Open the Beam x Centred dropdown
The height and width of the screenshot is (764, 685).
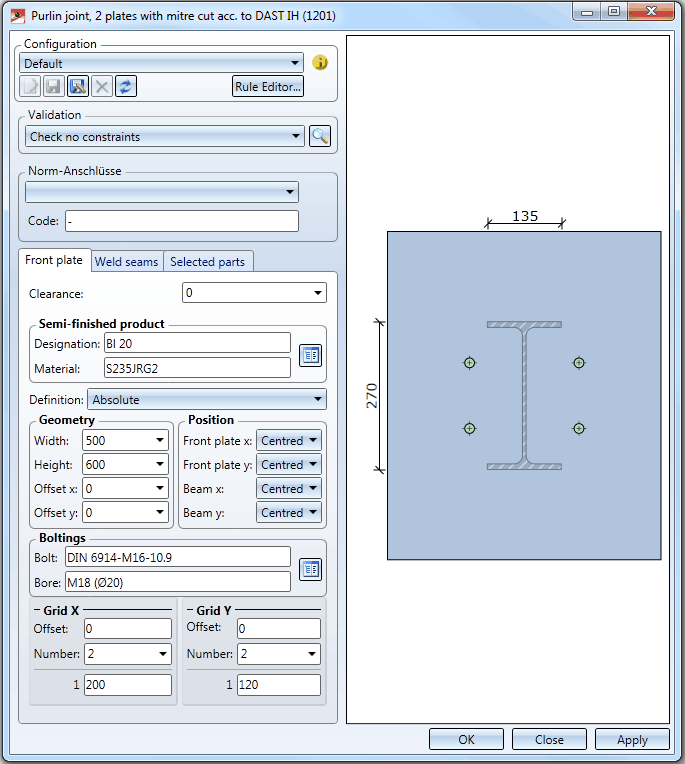pyautogui.click(x=289, y=488)
